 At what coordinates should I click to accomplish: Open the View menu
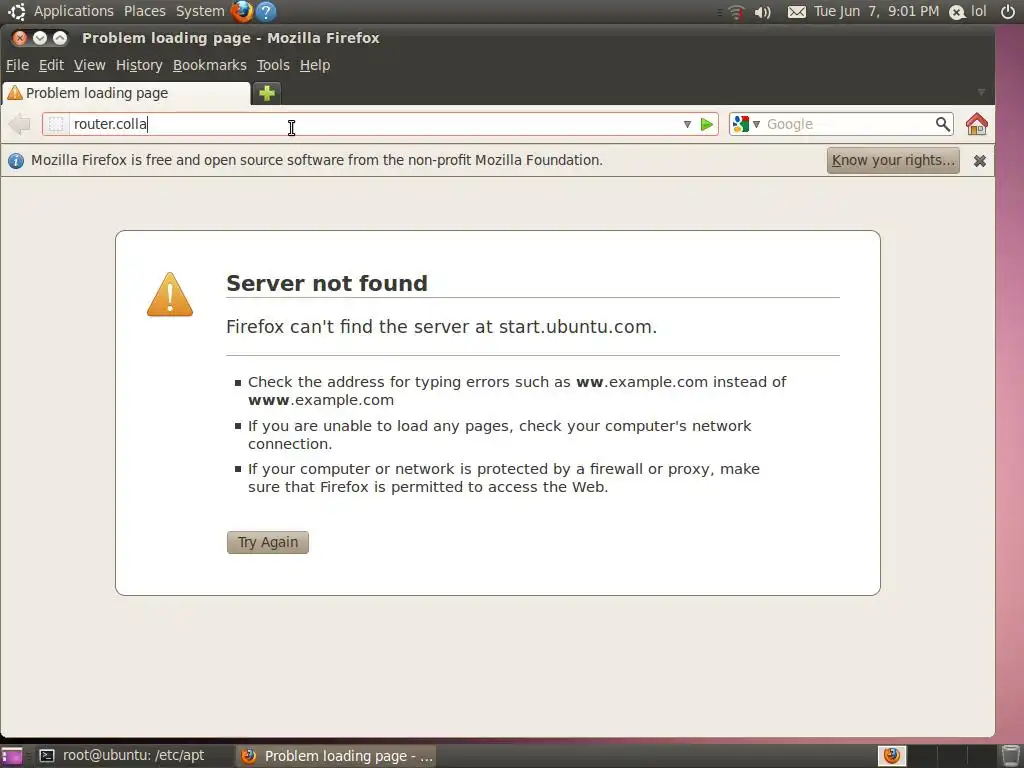pos(89,65)
